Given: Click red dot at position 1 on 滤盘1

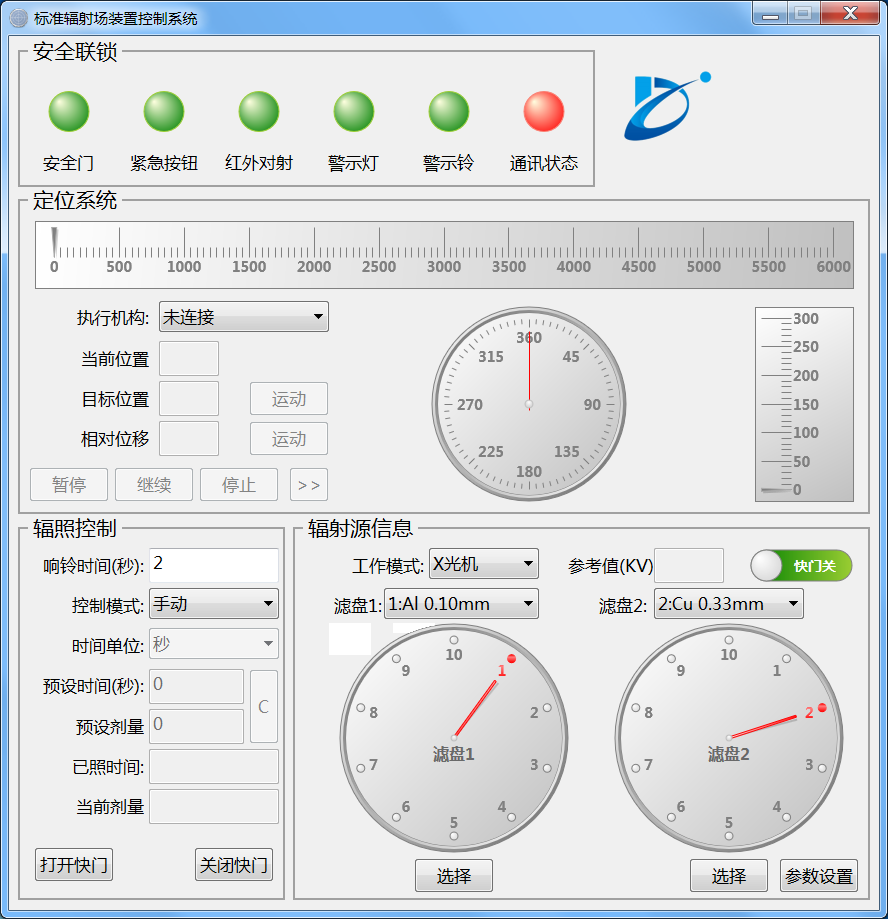Looking at the screenshot, I should (511, 659).
